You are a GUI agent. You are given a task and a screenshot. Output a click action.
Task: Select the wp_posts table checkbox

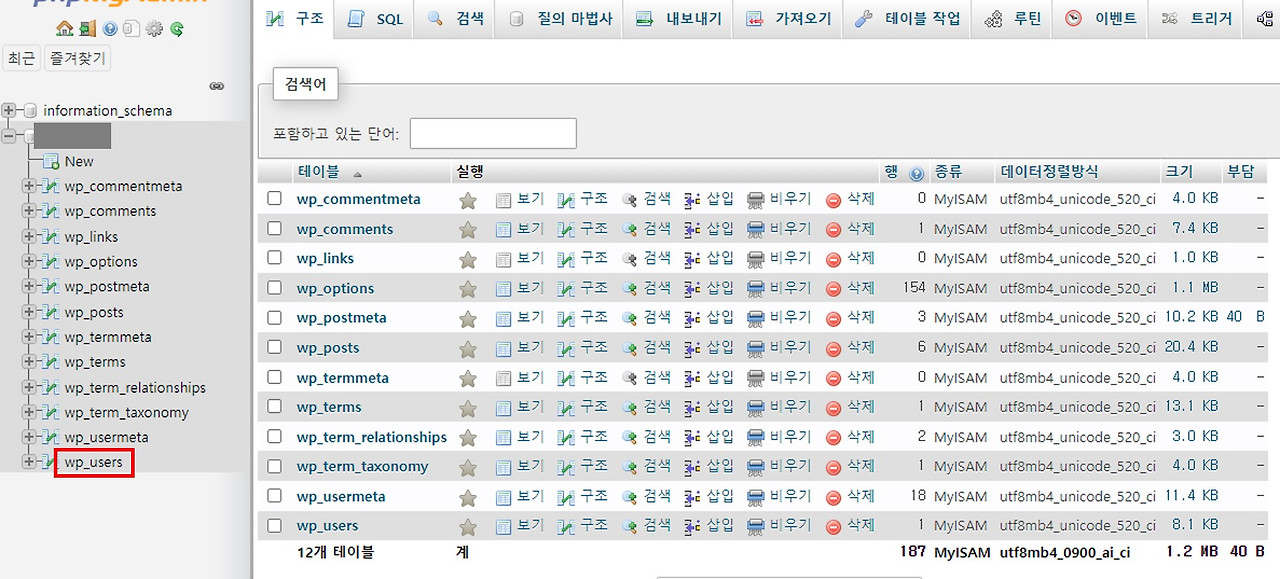coord(275,347)
